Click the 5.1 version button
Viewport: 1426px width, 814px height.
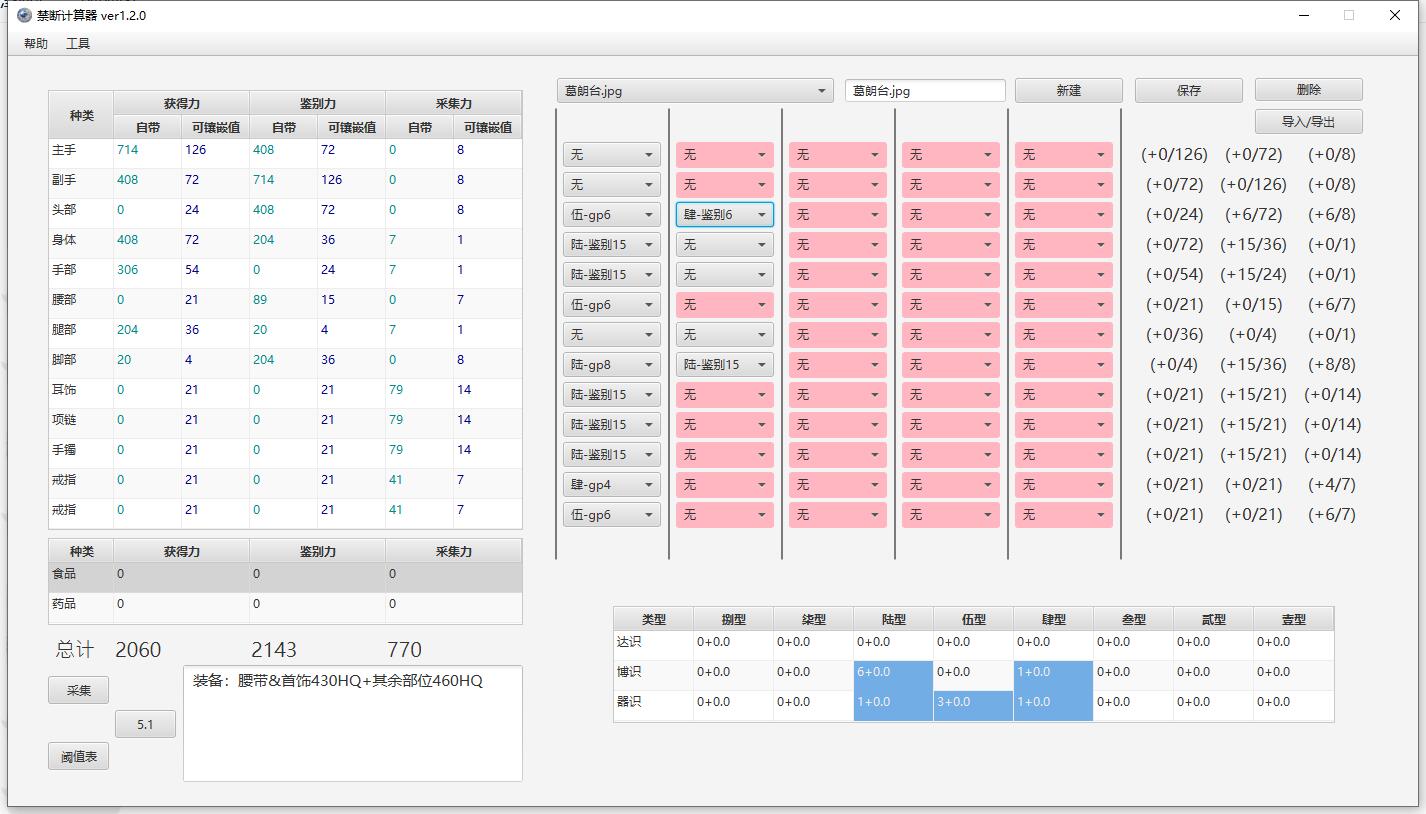(145, 724)
